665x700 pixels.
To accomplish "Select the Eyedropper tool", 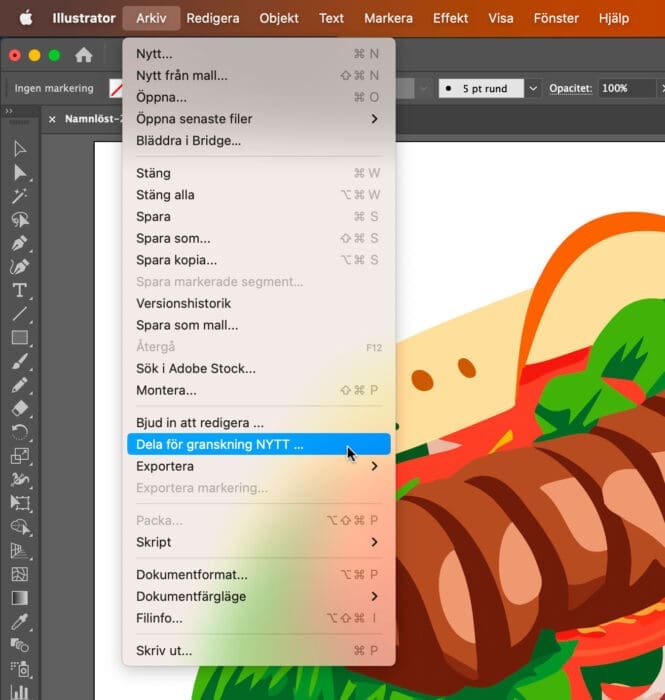I will (x=20, y=621).
